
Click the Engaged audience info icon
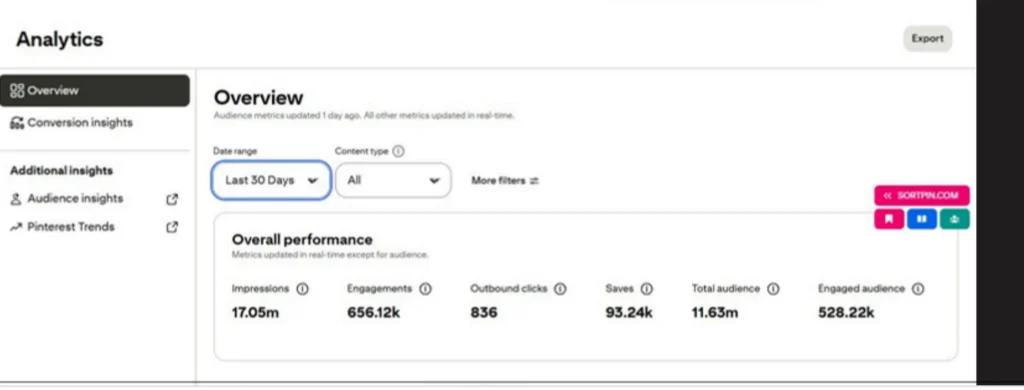[918, 289]
